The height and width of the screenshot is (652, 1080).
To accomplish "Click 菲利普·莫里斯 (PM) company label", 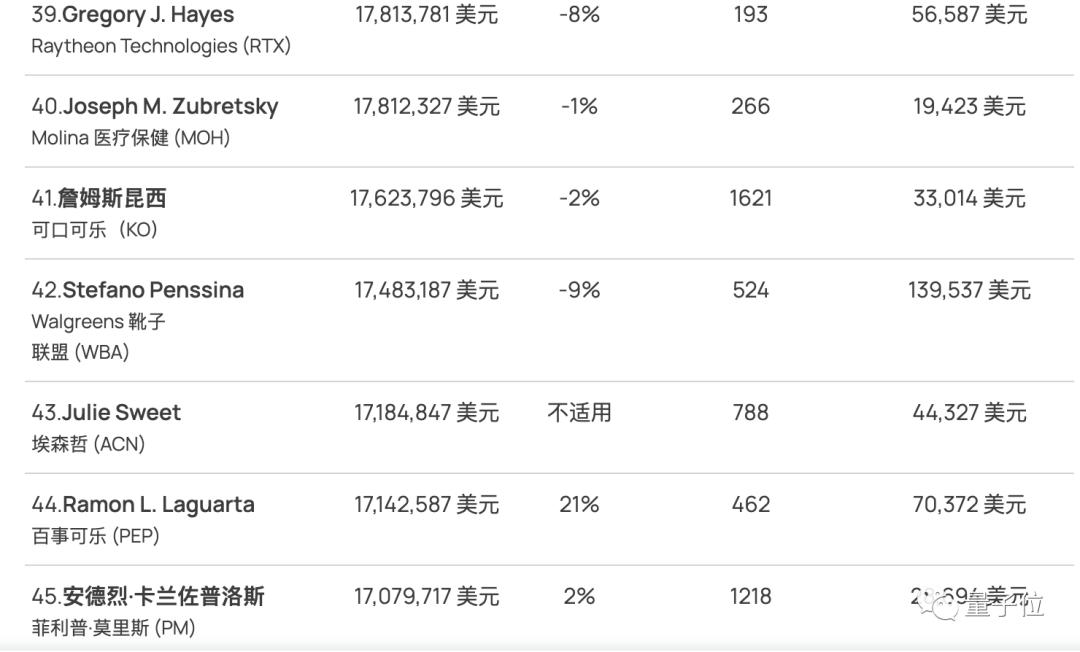I will pos(113,628).
